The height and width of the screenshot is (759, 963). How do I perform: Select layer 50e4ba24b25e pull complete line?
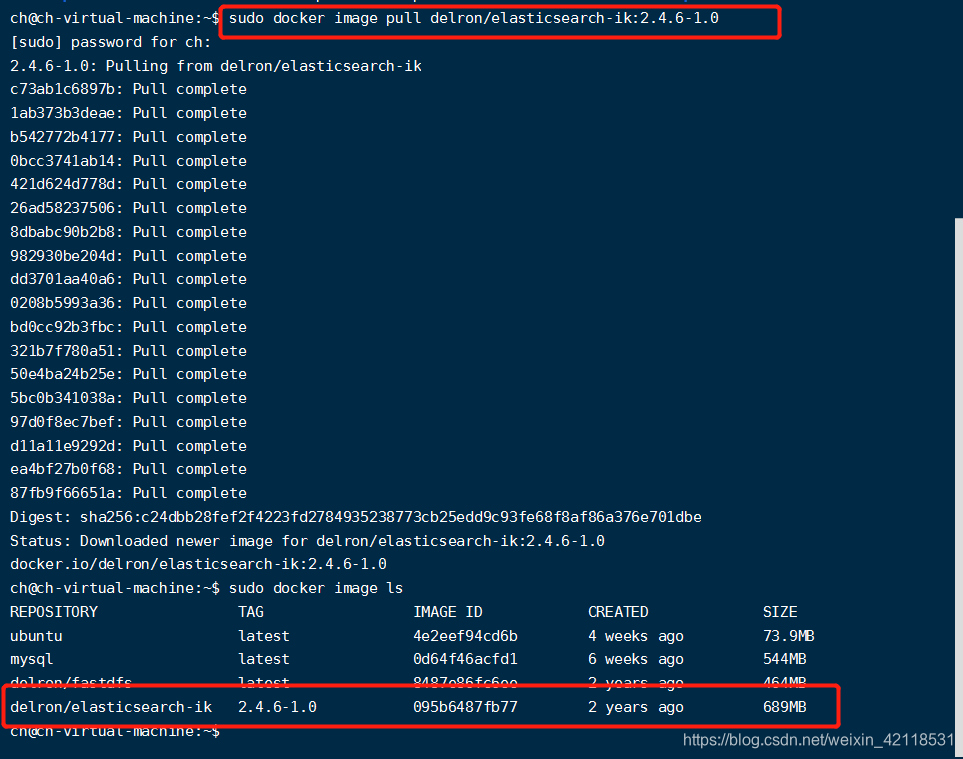click(128, 375)
